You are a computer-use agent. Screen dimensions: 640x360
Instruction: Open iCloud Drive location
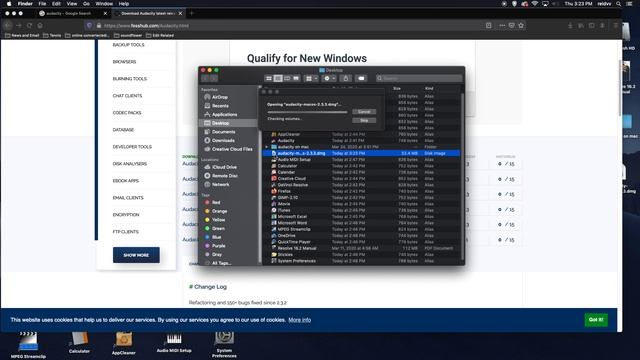tap(224, 167)
